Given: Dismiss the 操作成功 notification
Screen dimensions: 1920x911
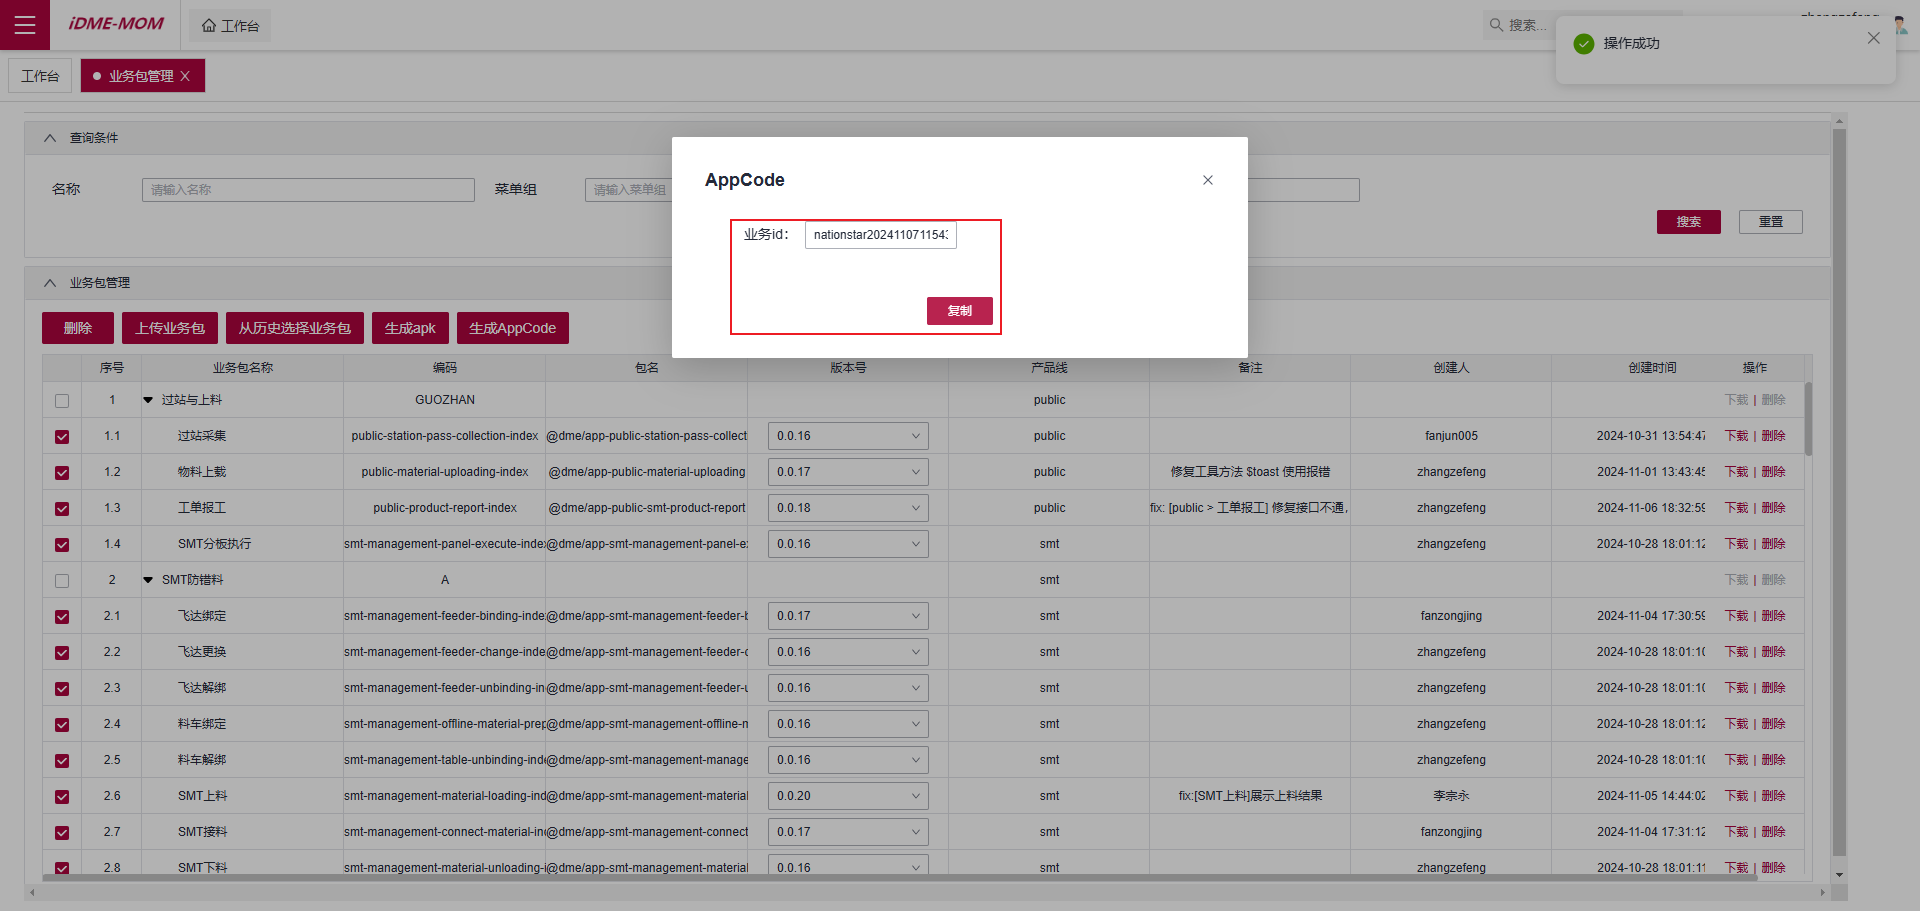Looking at the screenshot, I should tap(1873, 38).
